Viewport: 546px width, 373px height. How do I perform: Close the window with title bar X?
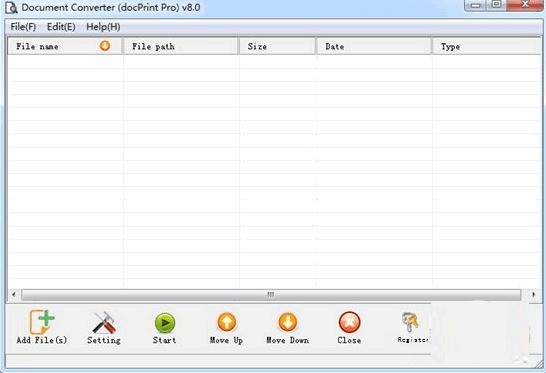(x=525, y=5)
